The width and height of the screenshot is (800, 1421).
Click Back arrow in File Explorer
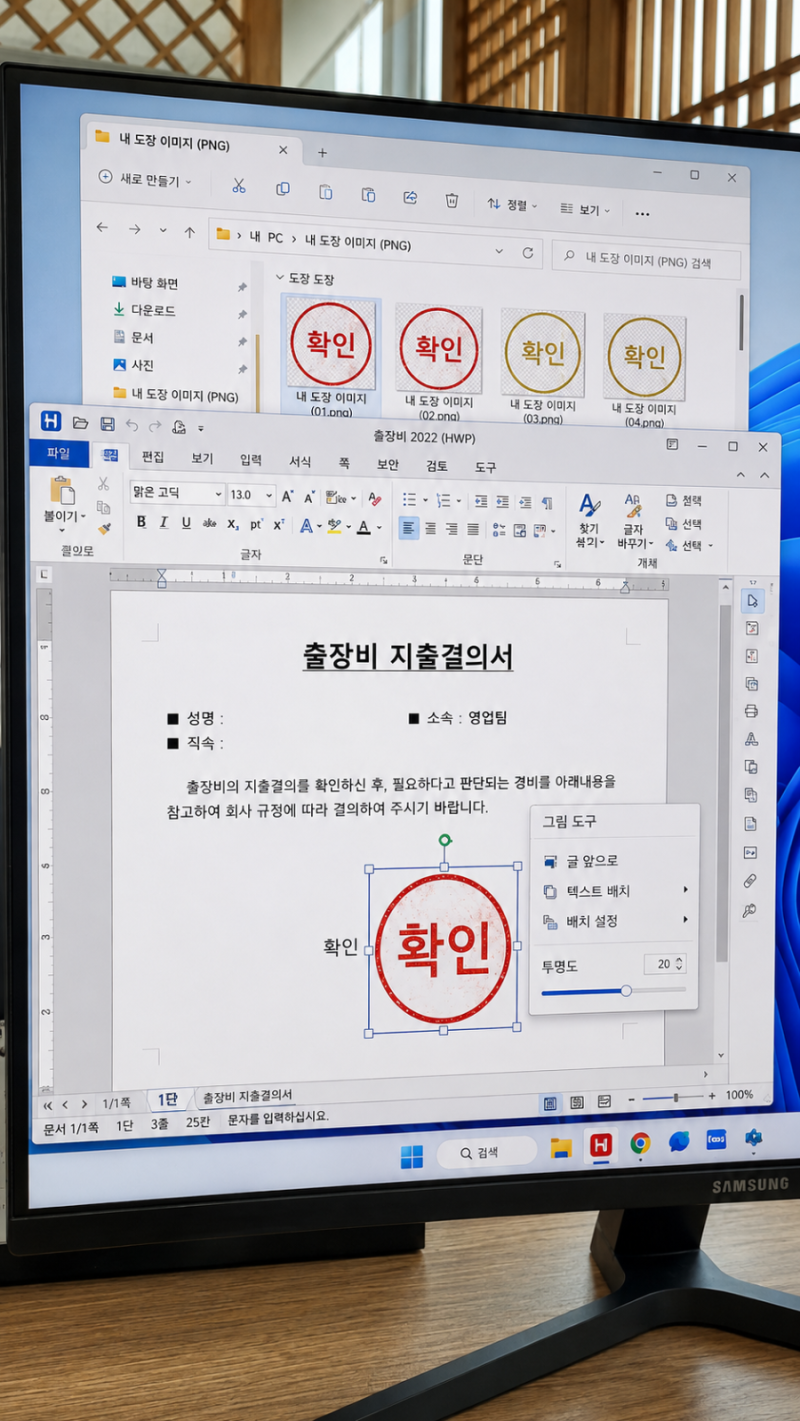(102, 228)
